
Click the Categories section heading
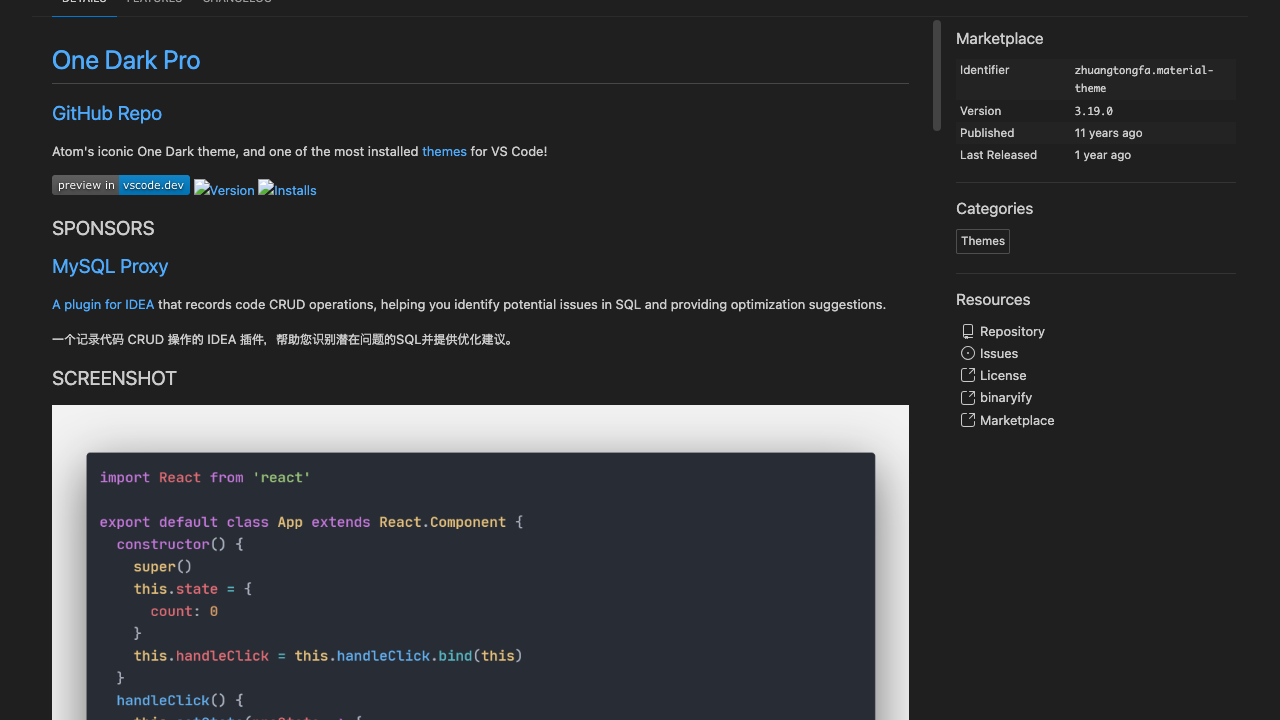click(x=994, y=208)
